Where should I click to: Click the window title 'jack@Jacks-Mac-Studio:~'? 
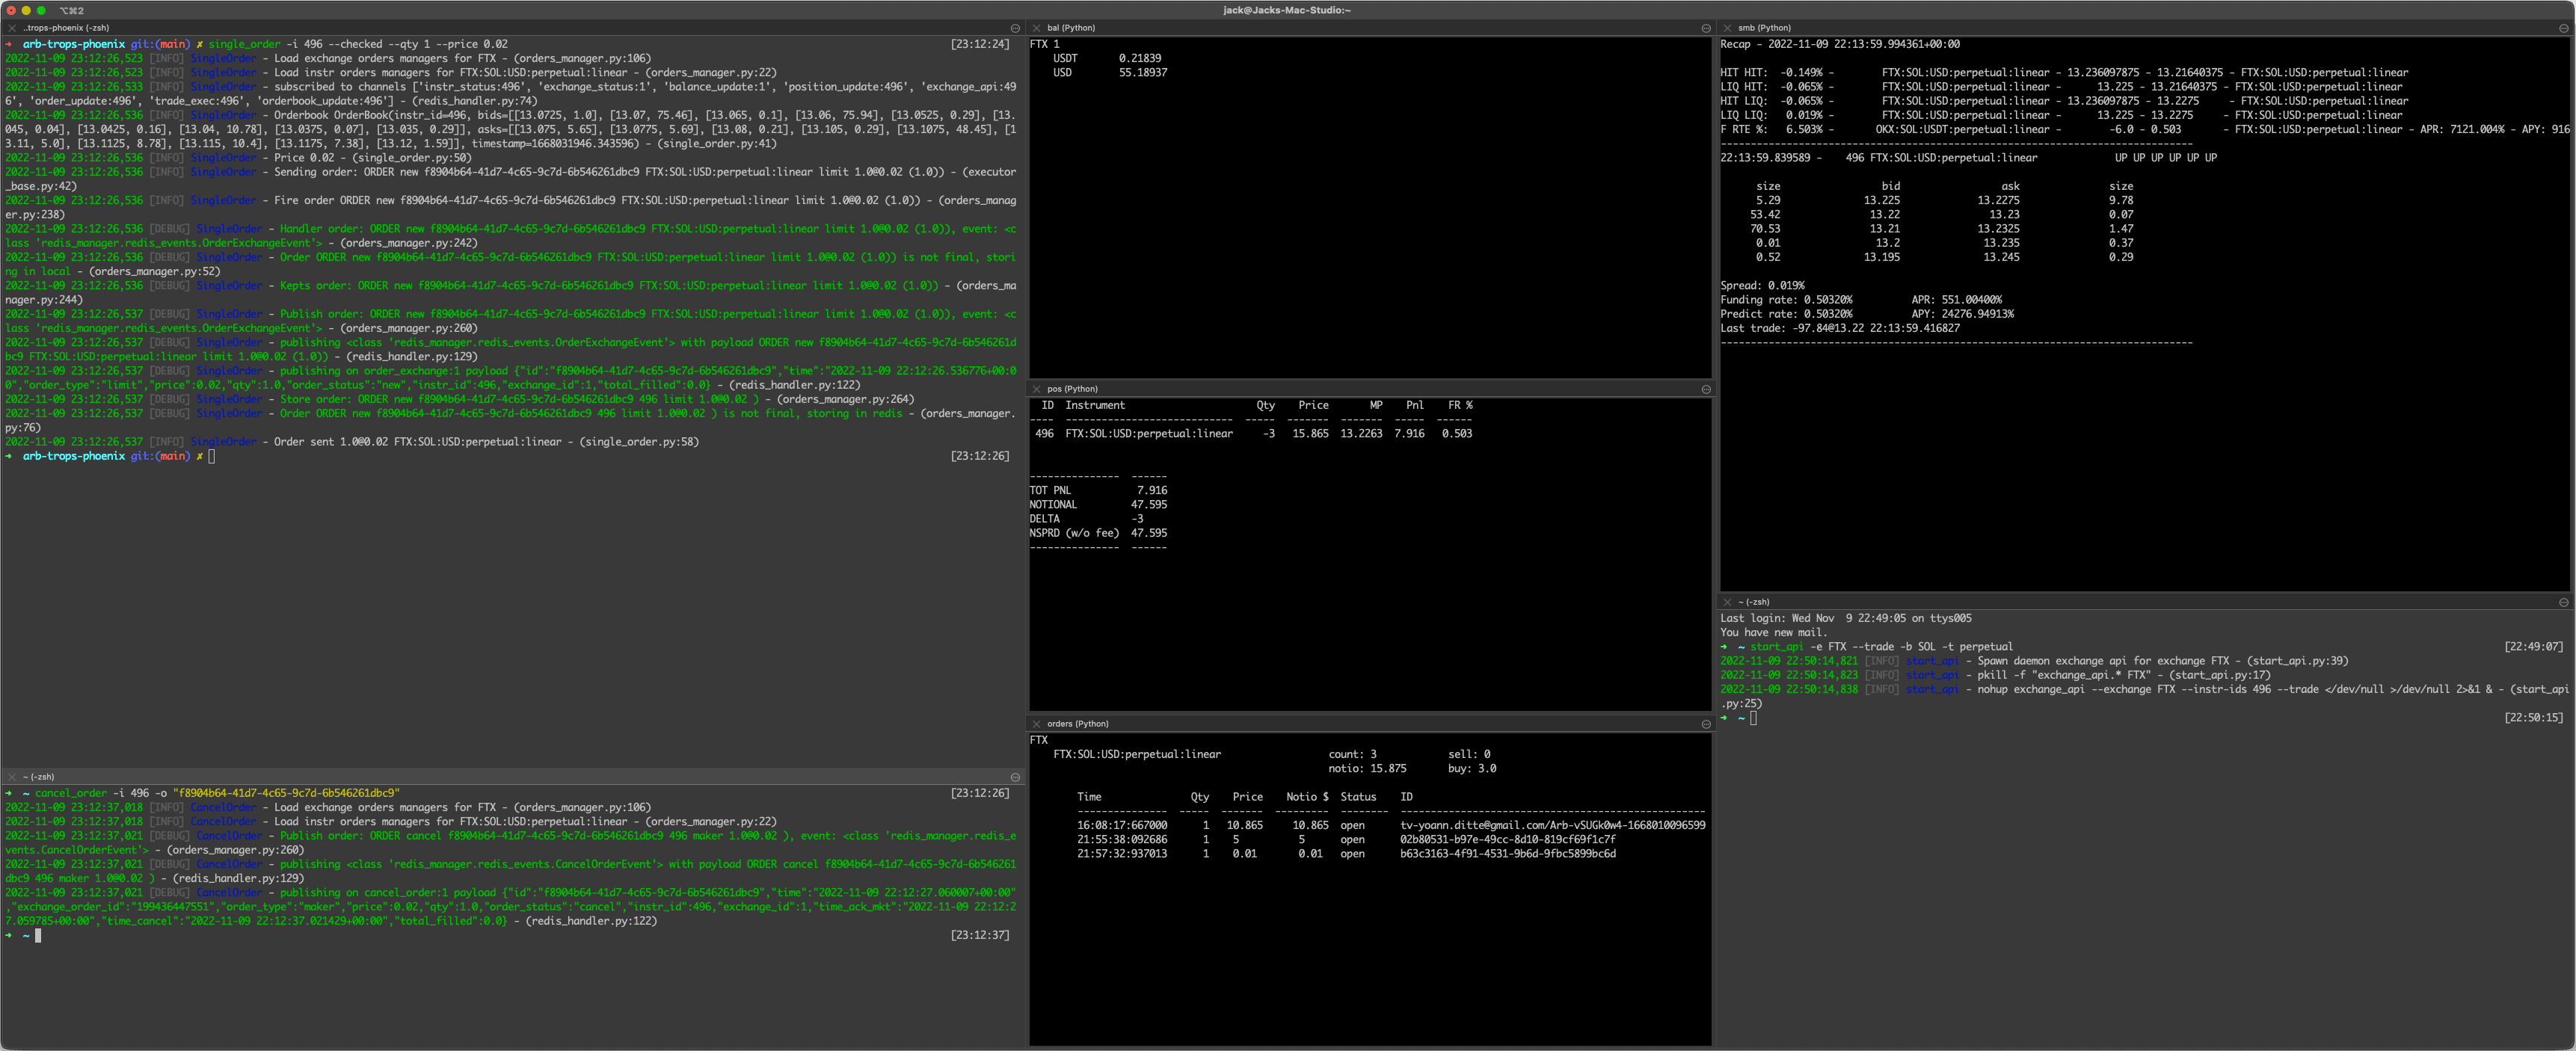pos(1287,10)
